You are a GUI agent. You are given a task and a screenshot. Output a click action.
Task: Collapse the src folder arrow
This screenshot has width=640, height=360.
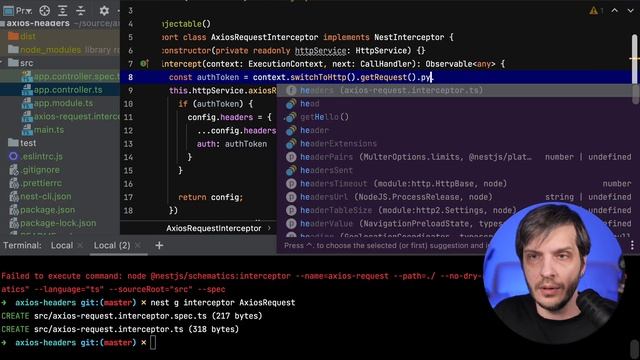[2, 63]
